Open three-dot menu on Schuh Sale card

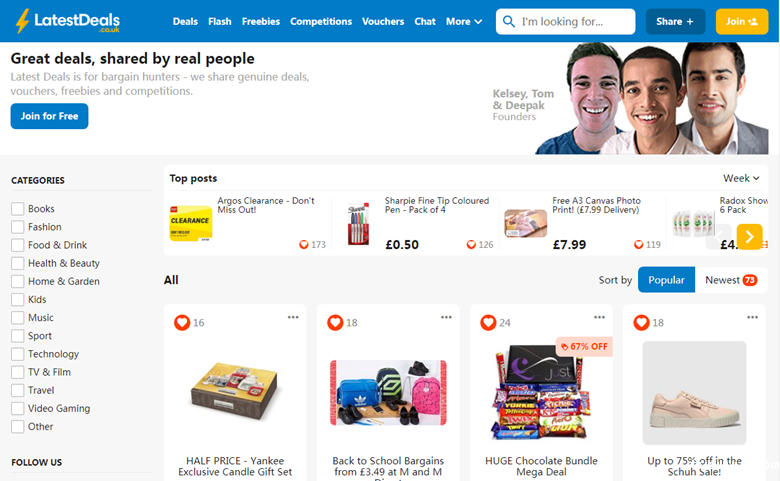tap(753, 317)
